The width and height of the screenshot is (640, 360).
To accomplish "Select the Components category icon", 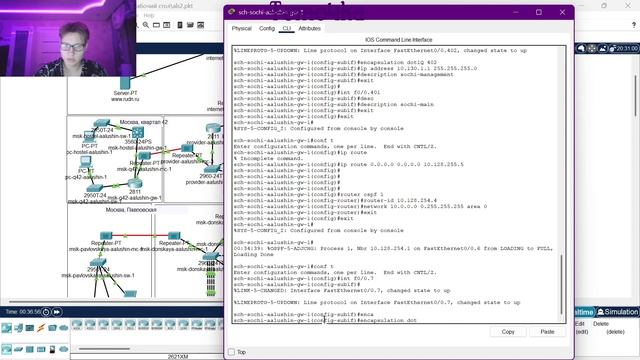I will pyautogui.click(x=30, y=327).
